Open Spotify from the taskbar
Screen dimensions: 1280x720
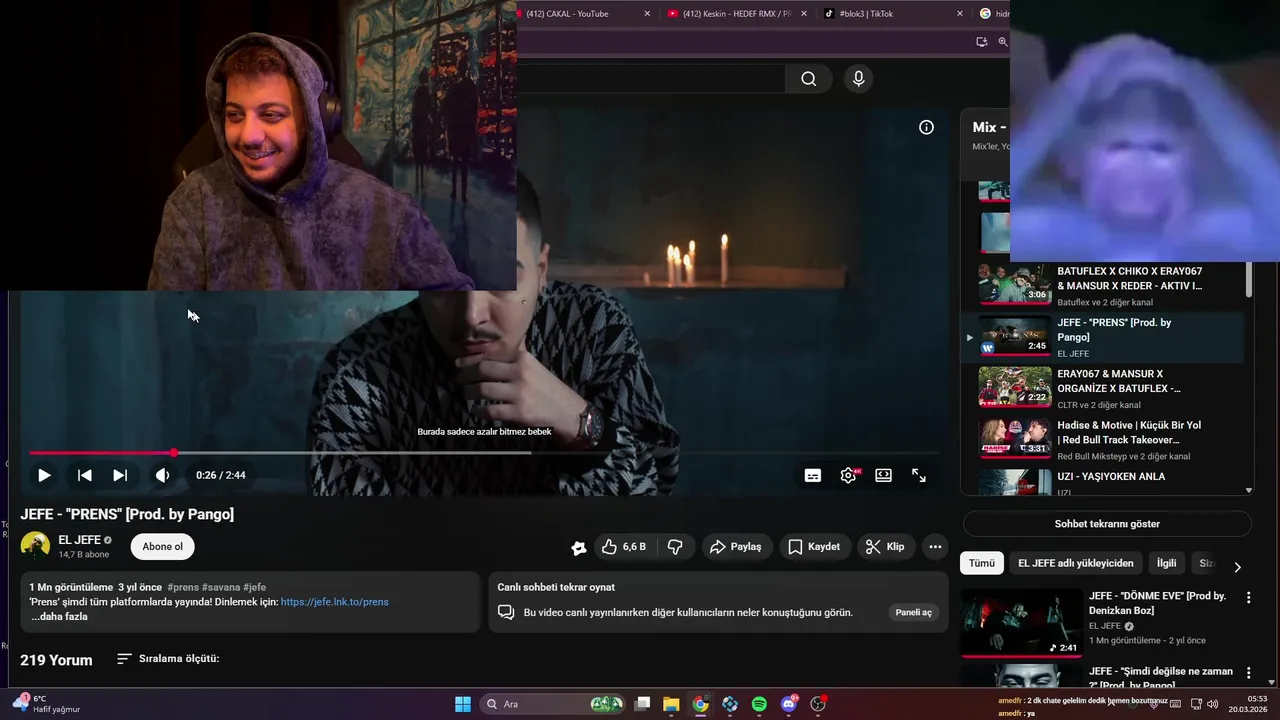coord(759,704)
